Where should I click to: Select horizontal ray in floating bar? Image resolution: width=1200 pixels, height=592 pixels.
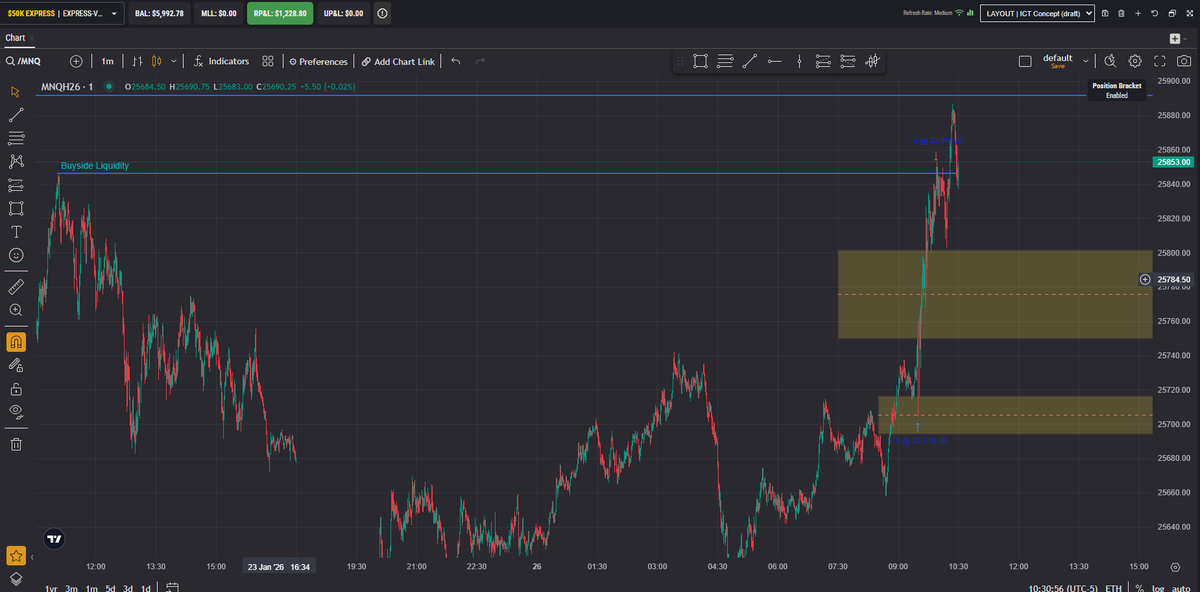775,61
